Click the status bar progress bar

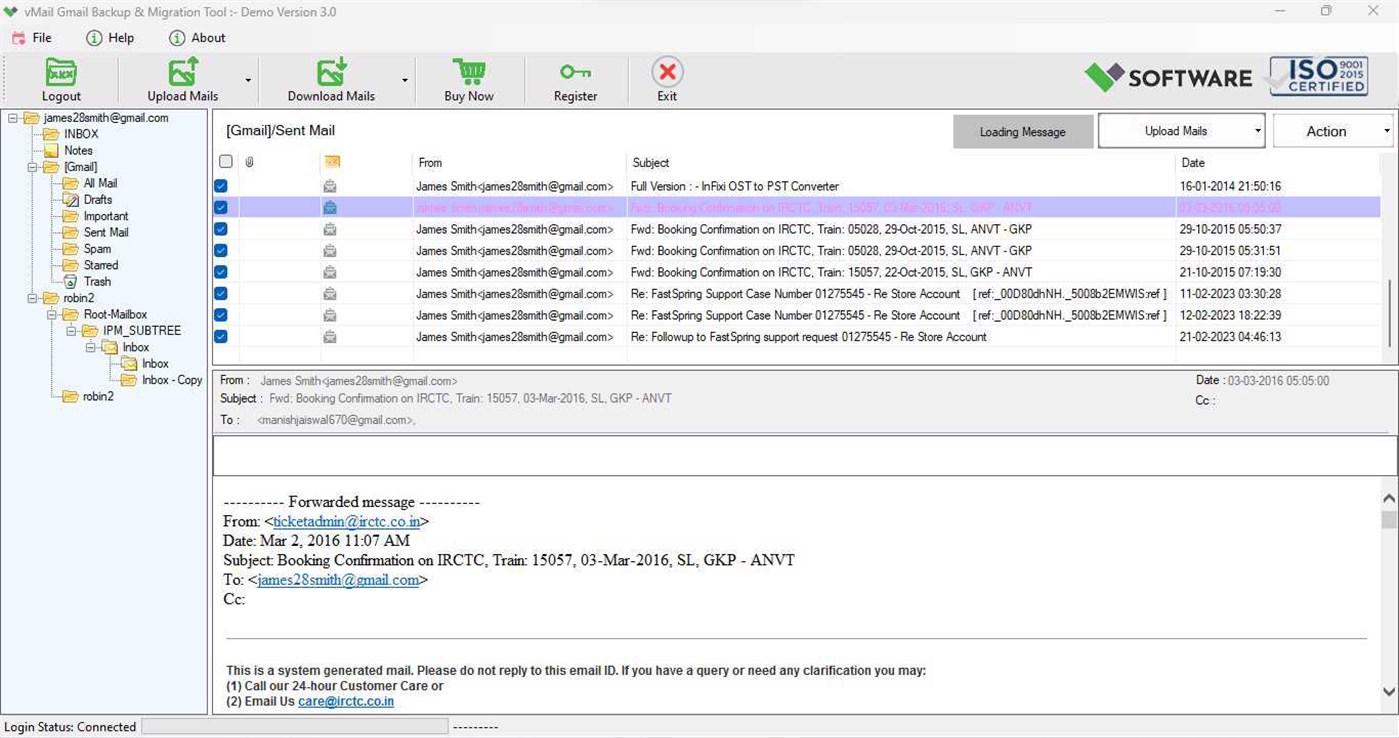click(x=294, y=727)
